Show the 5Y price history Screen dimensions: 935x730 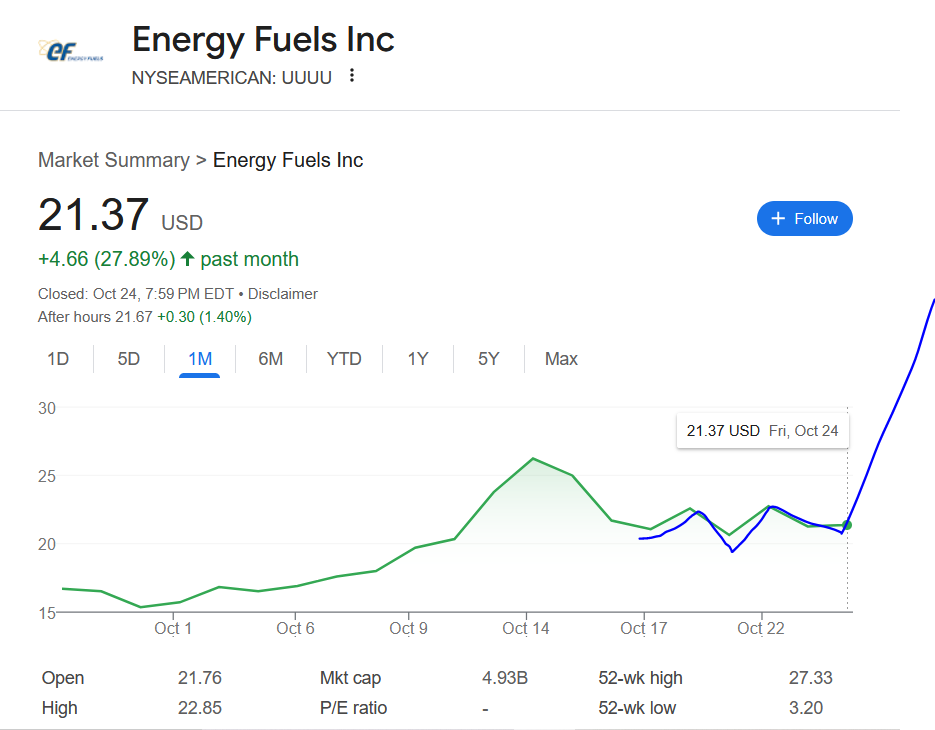(488, 359)
